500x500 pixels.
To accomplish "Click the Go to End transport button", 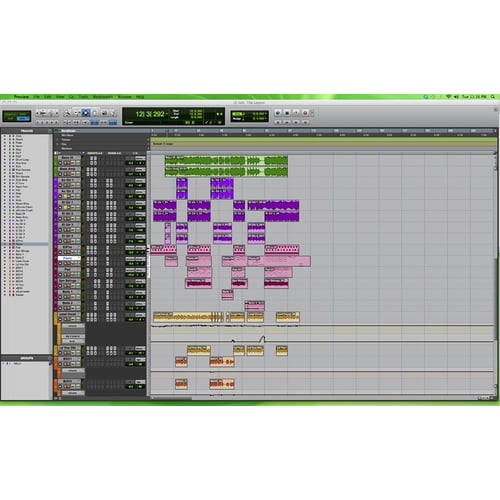I will coord(305,122).
